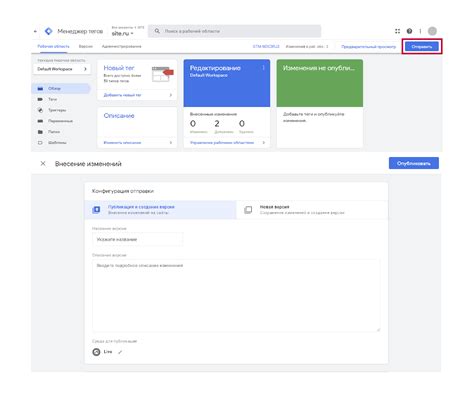Click the back arrow beside Tag Manager logo

tap(35, 31)
